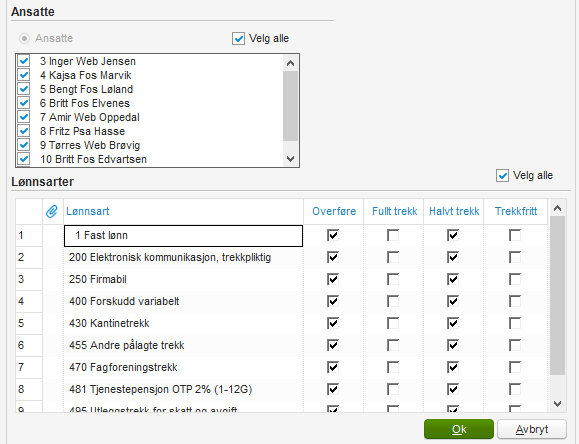Viewport: 579px width, 444px height.
Task: Click the Overføre column header
Action: point(334,211)
